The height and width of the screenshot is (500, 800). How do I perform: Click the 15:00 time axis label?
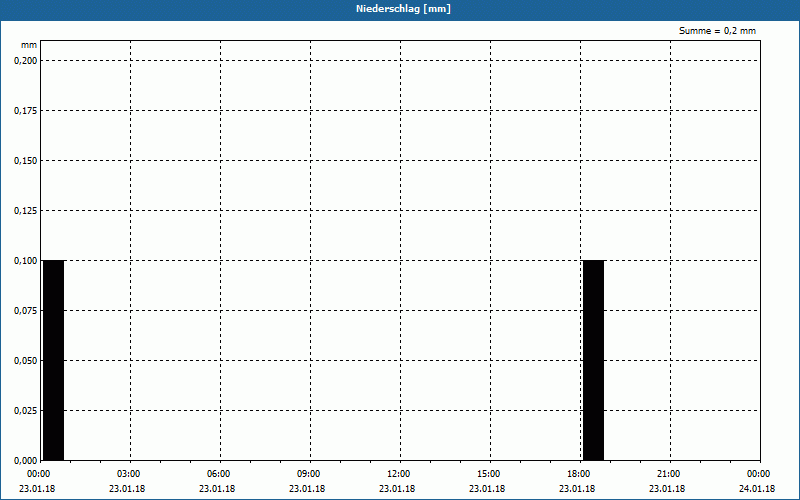coord(490,474)
